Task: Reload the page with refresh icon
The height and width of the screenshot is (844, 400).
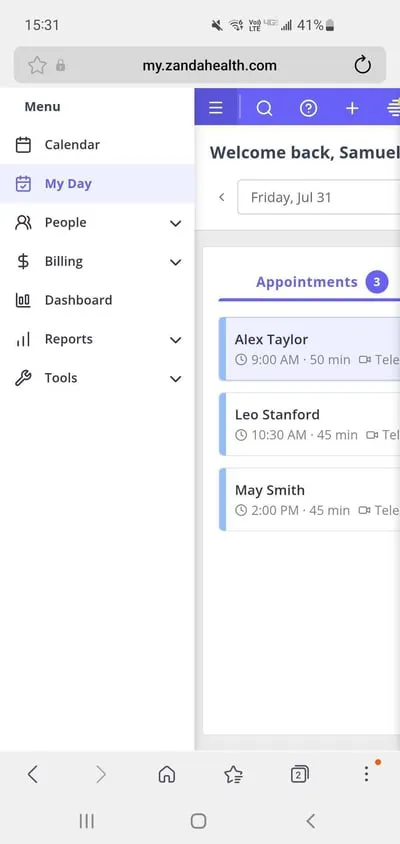Action: 363,66
